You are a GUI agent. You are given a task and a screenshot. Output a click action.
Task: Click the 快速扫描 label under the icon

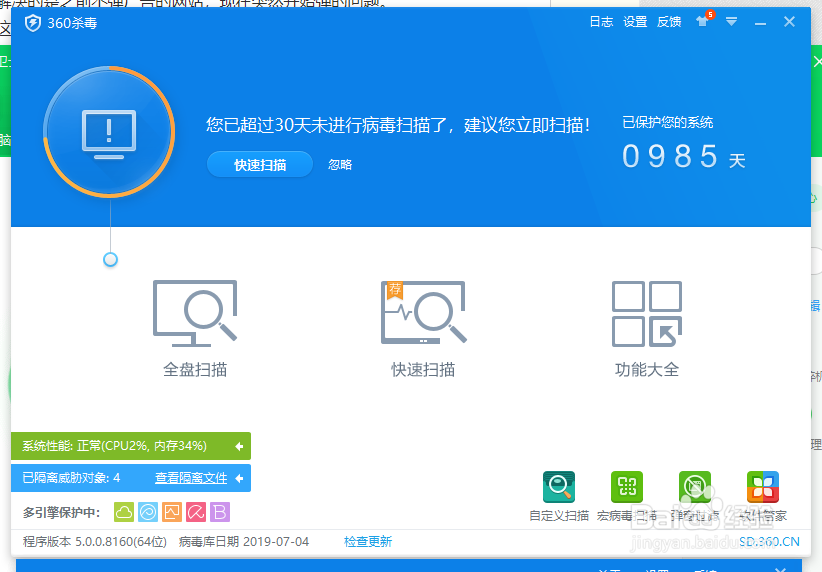(x=423, y=370)
